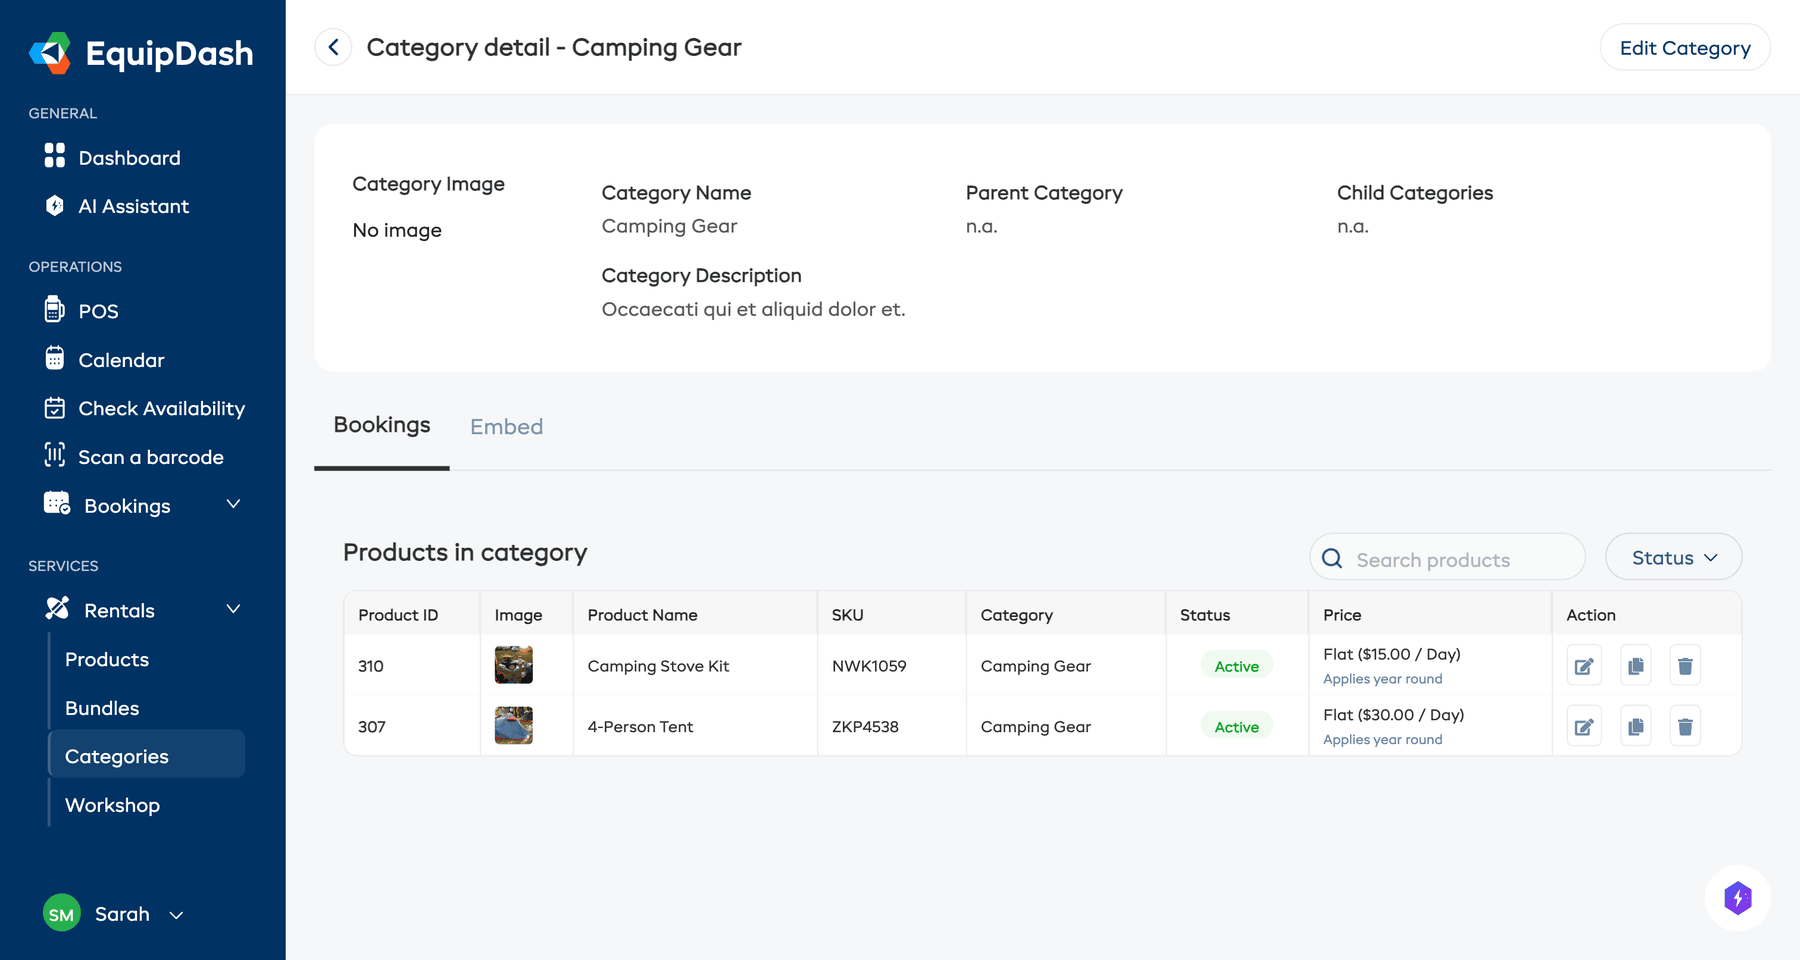Open Scan a barcode
Viewport: 1800px width, 960px height.
[x=151, y=456]
